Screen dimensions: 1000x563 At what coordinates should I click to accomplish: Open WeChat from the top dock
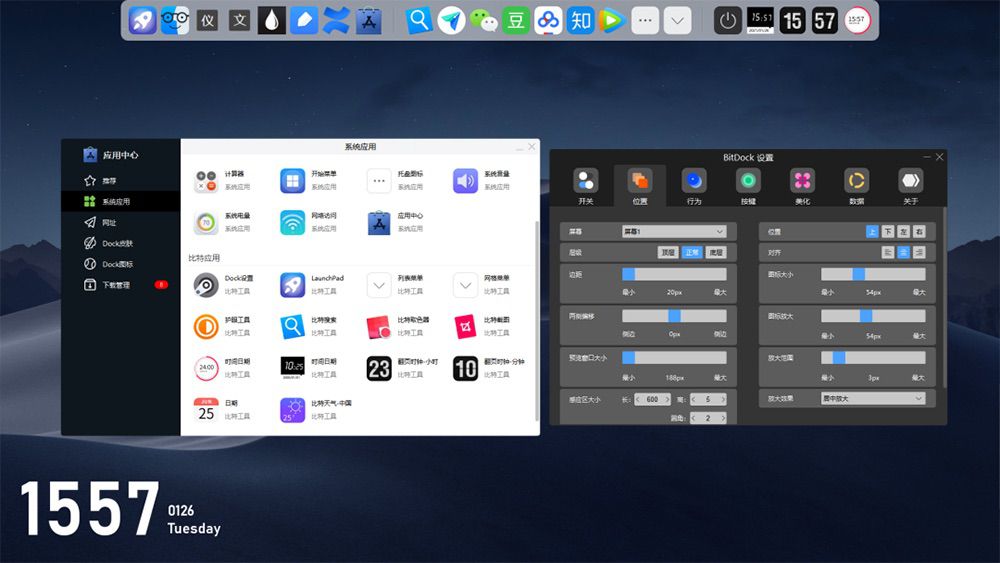[484, 21]
